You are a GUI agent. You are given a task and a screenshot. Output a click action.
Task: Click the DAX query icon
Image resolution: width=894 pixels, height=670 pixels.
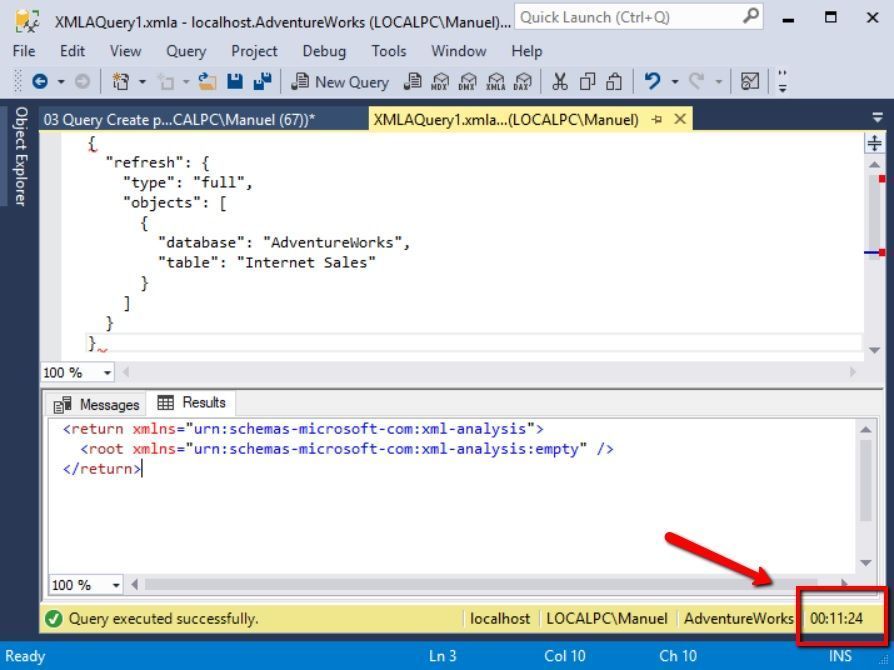pyautogui.click(x=522, y=82)
